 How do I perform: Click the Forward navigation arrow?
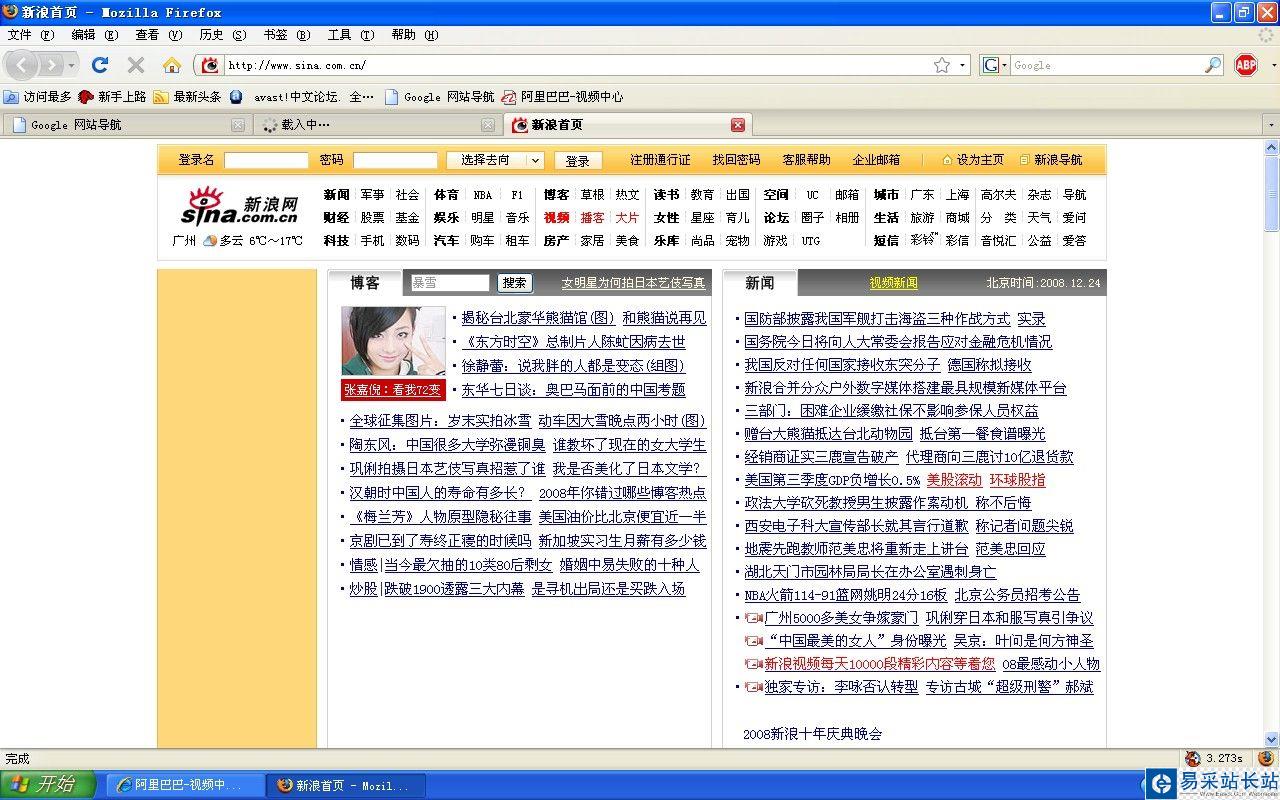click(51, 65)
